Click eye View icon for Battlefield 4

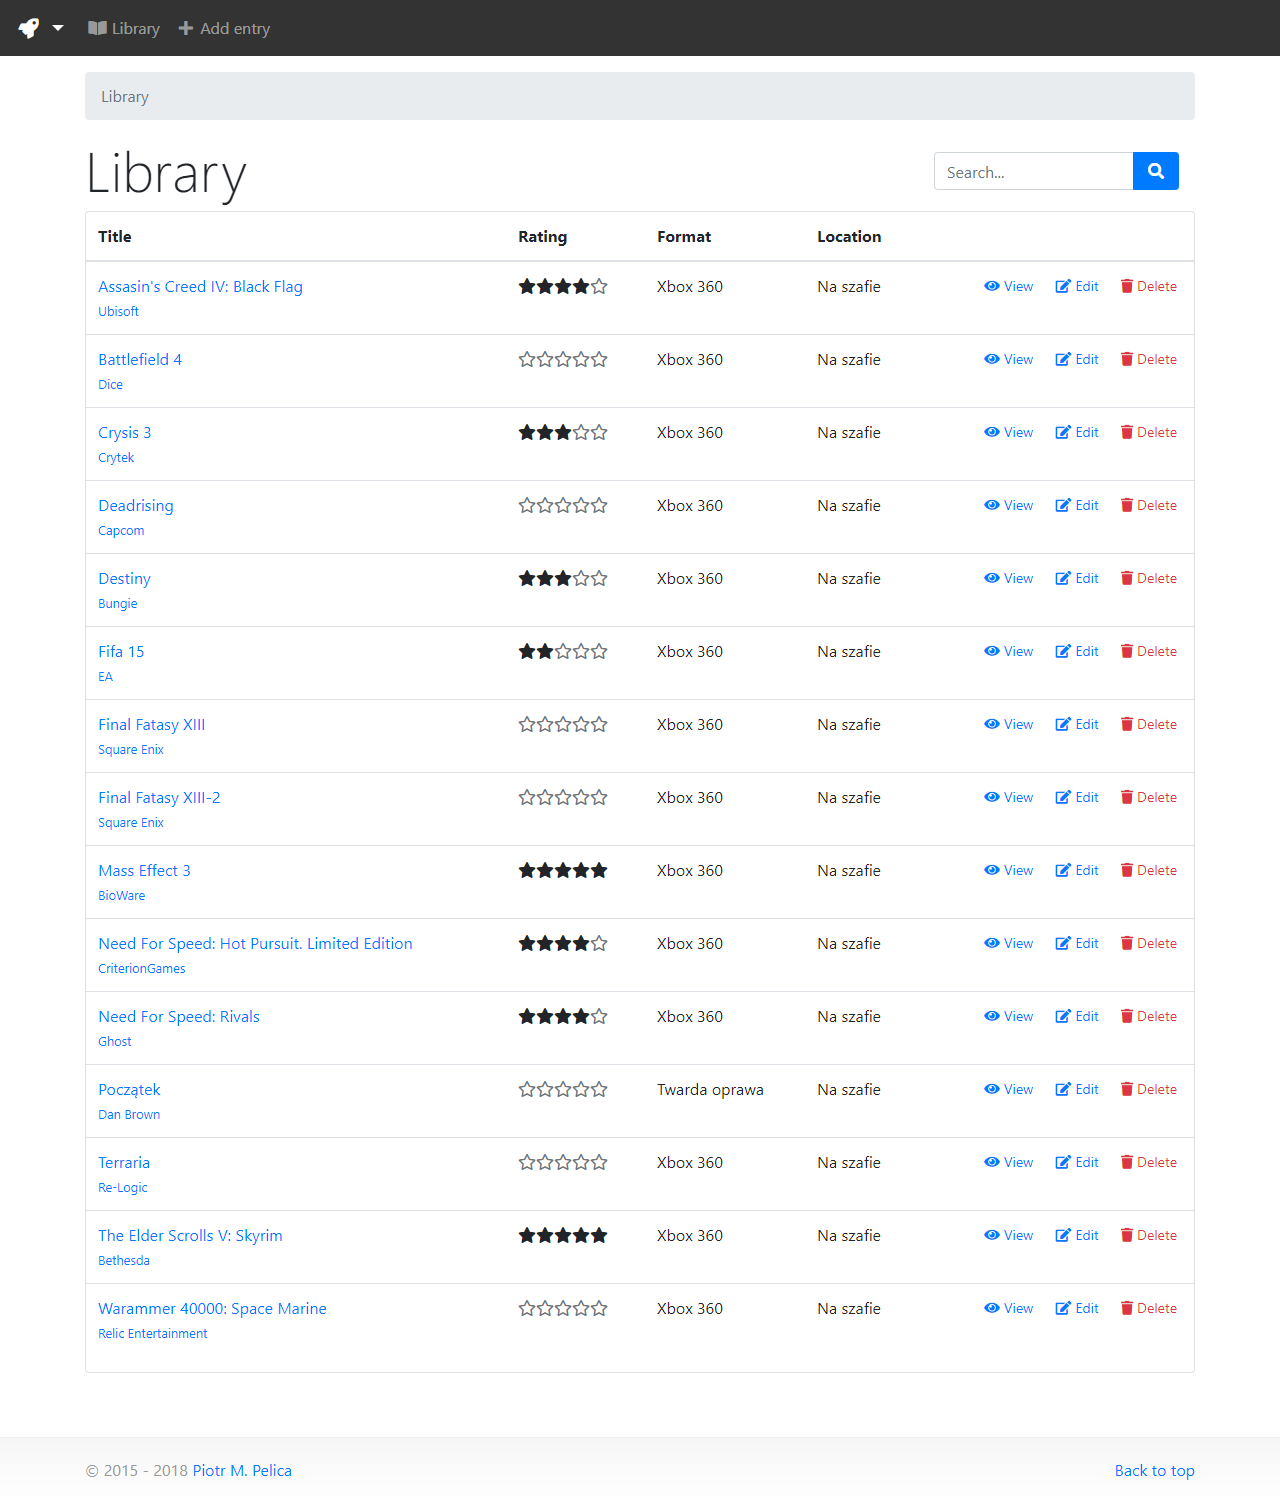point(992,359)
